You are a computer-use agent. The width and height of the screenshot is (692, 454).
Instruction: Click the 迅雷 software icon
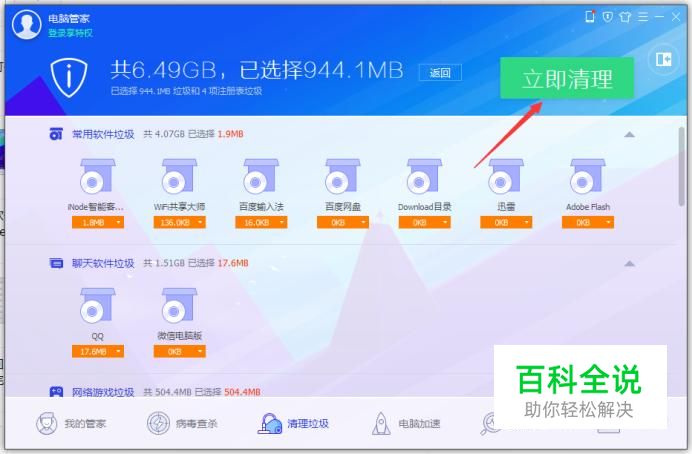point(506,176)
